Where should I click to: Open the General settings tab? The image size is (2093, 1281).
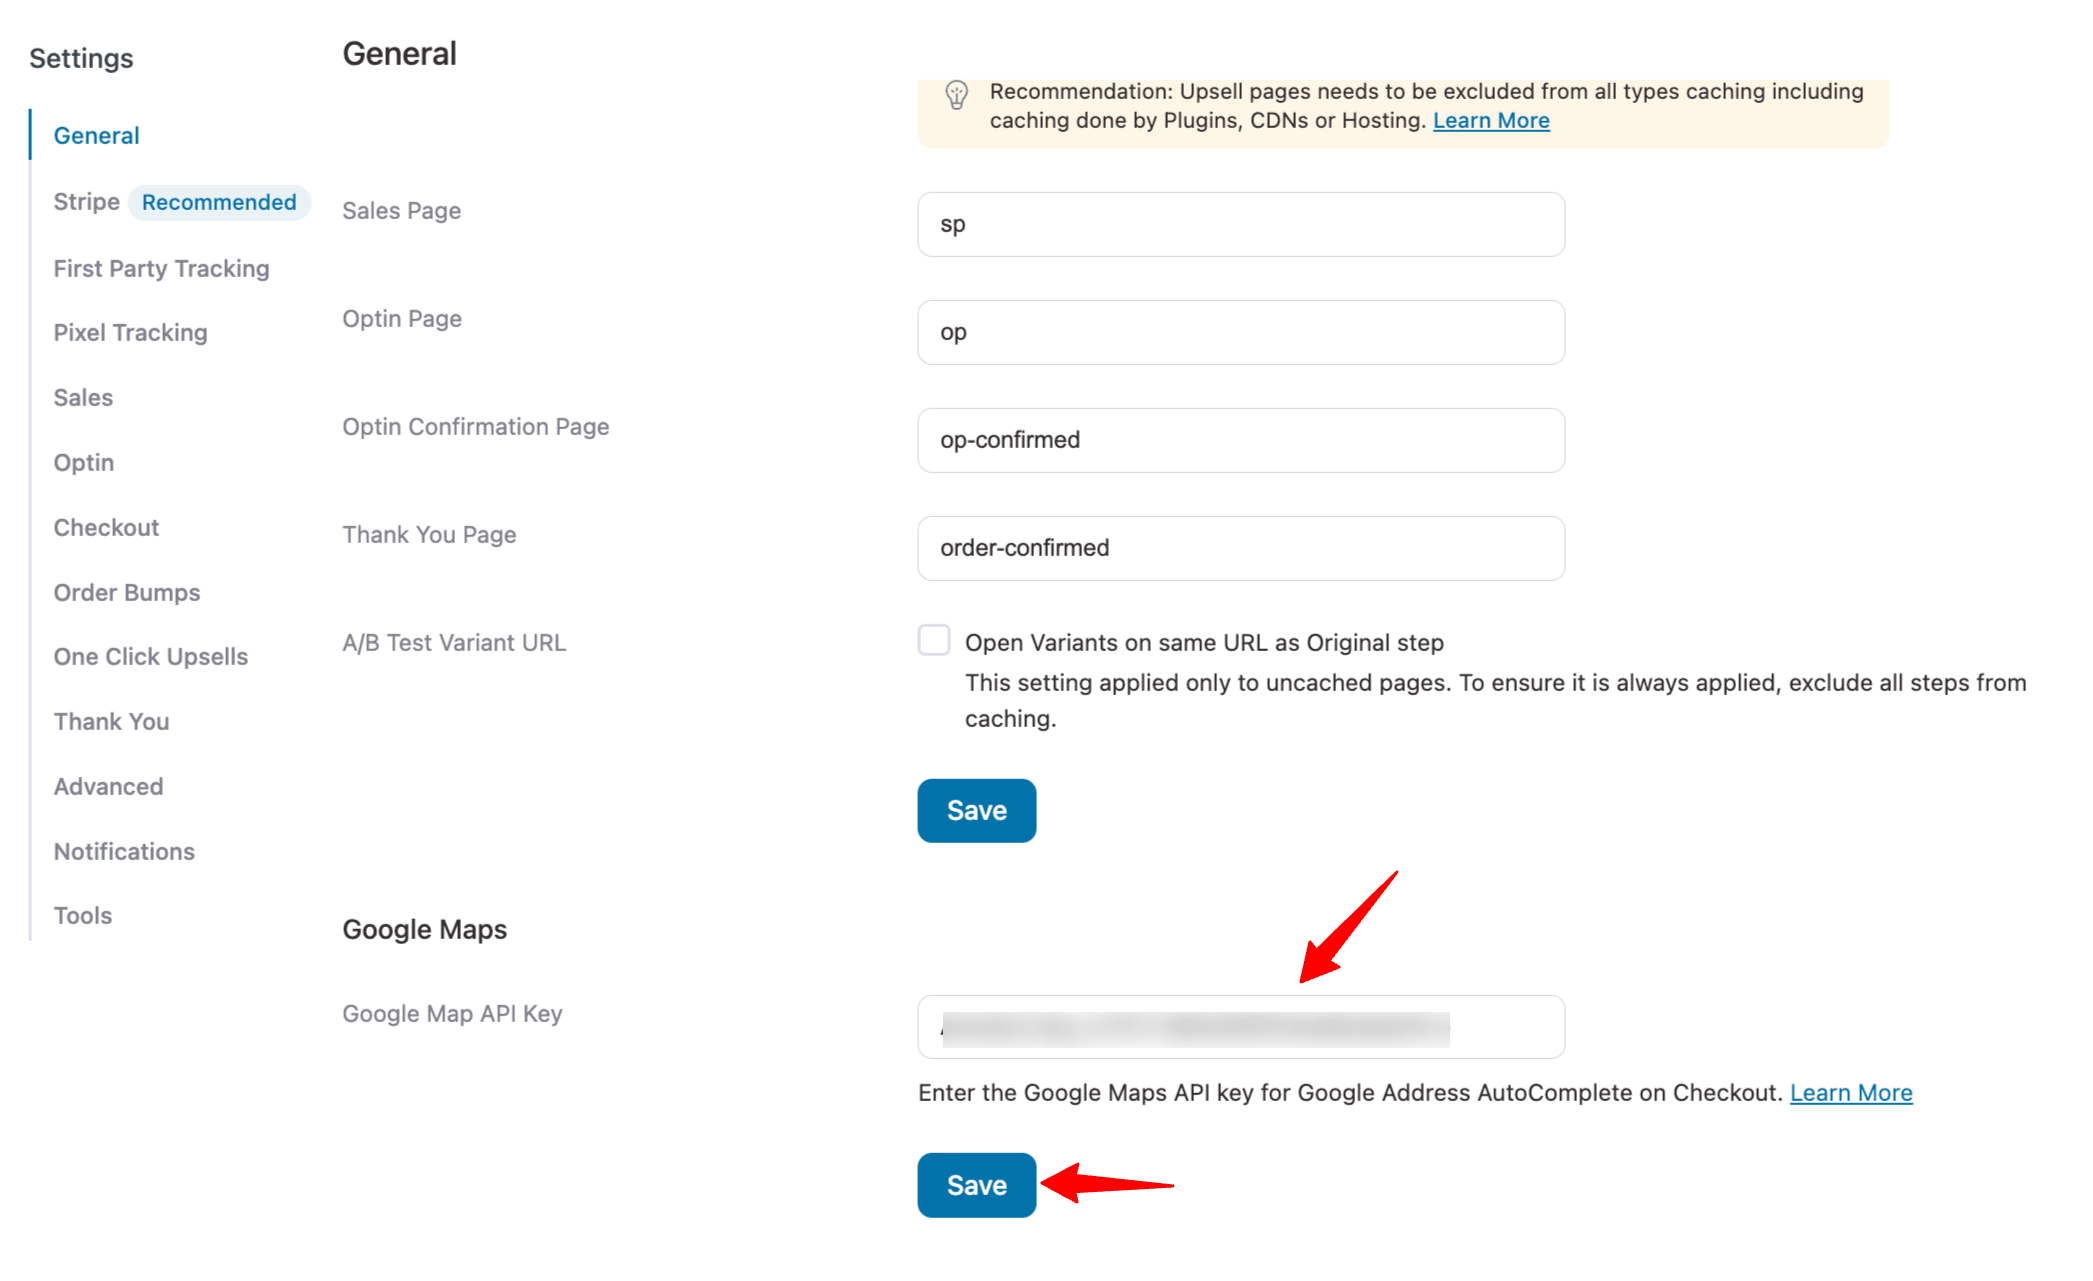pos(96,135)
